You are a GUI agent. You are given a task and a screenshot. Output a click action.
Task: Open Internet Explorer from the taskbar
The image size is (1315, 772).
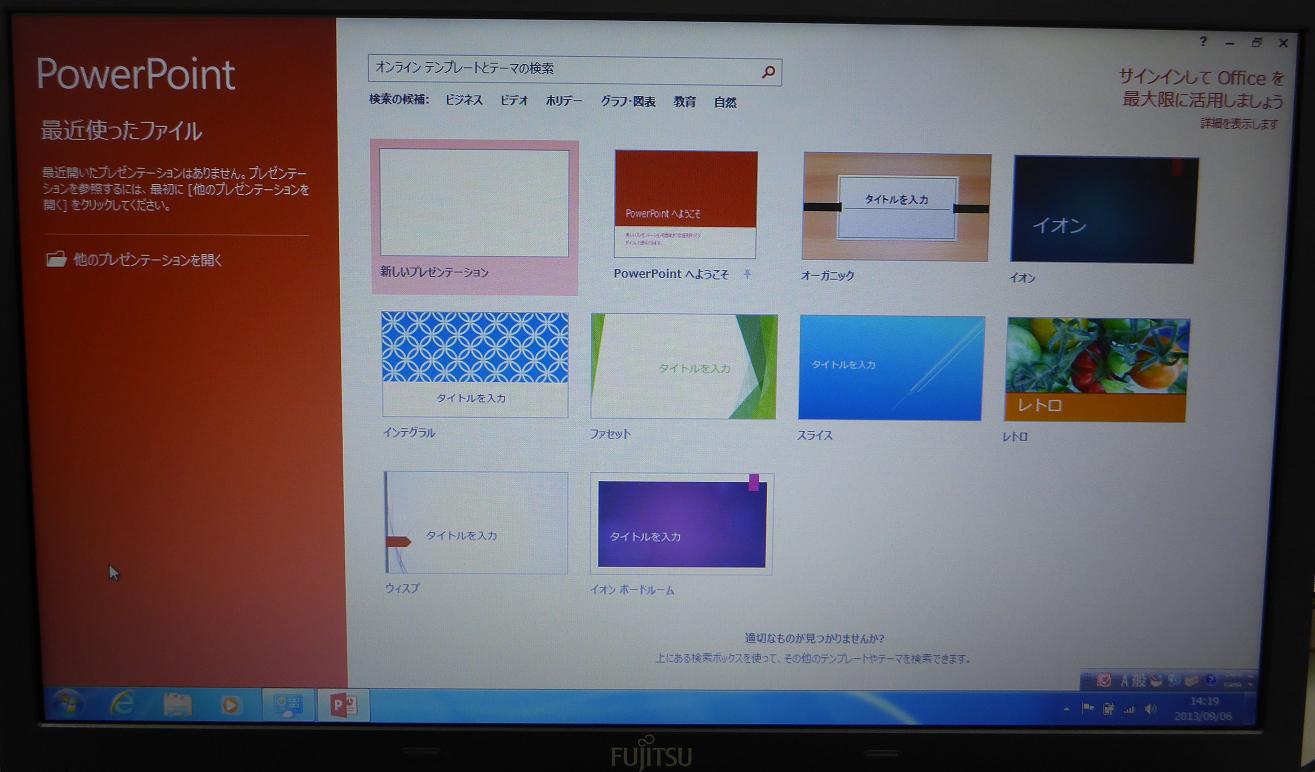point(123,705)
